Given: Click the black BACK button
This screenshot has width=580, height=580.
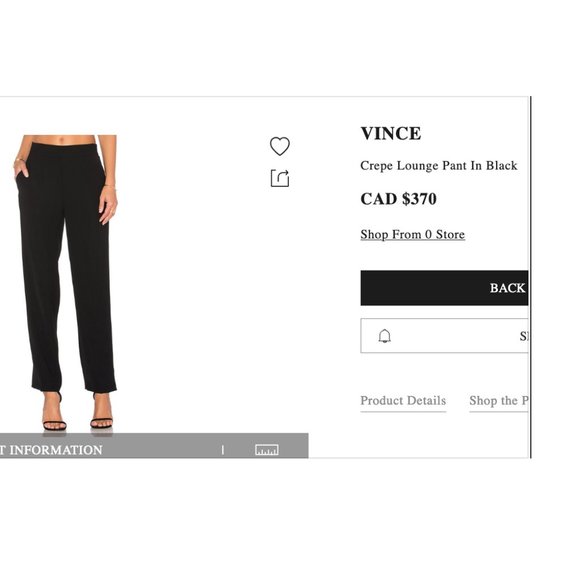Looking at the screenshot, I should 444,288.
